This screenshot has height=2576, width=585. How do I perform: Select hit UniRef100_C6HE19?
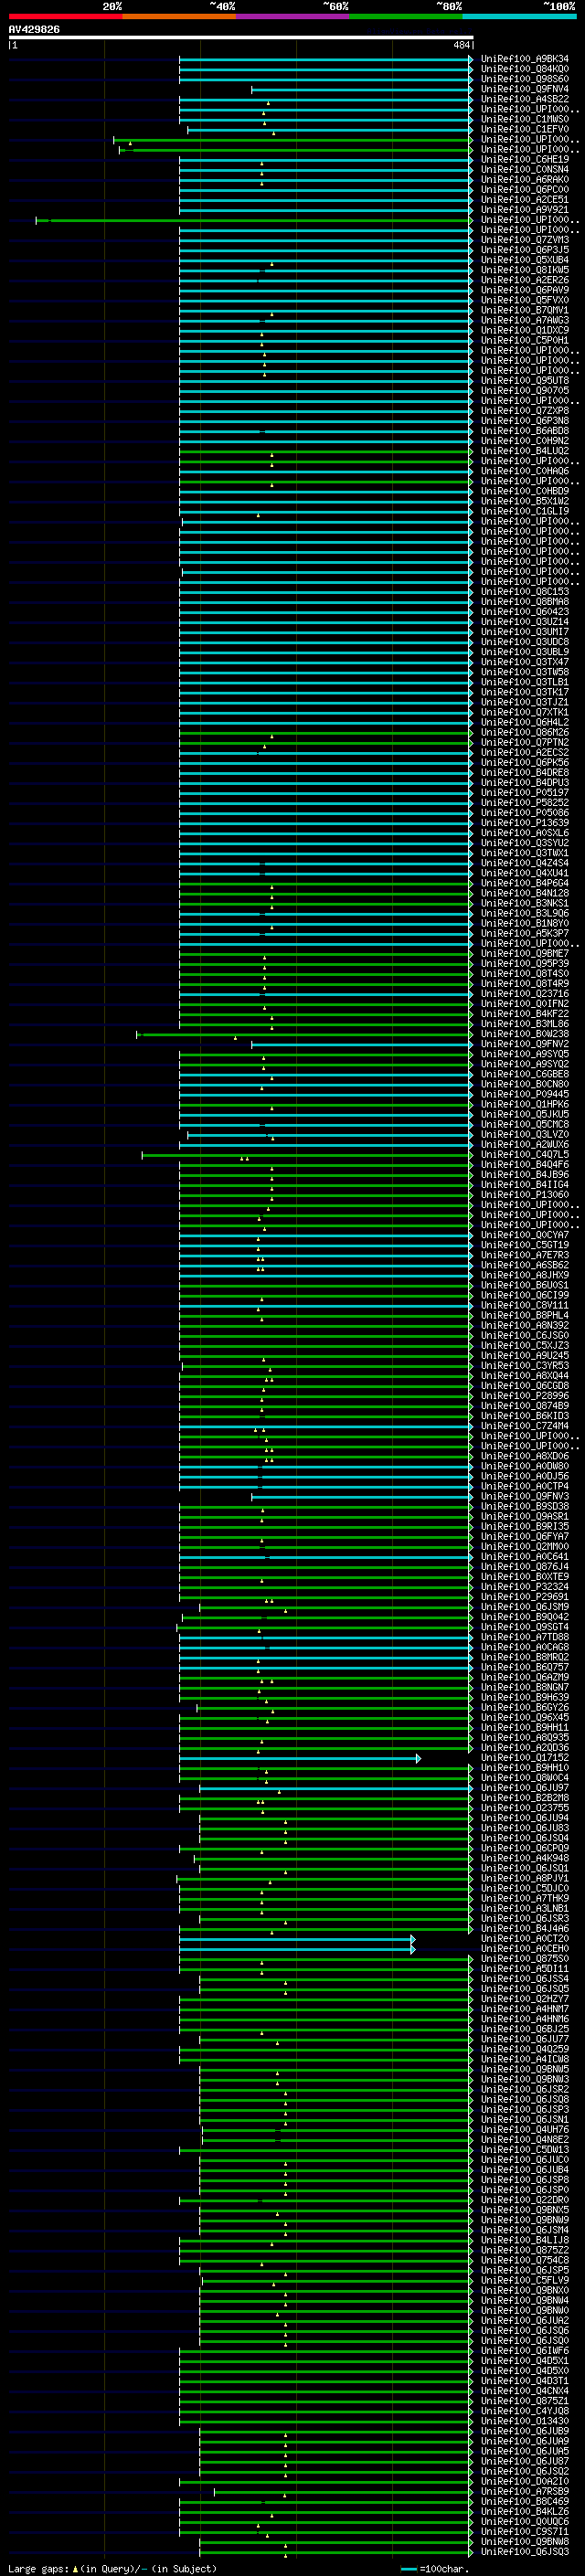(x=525, y=159)
